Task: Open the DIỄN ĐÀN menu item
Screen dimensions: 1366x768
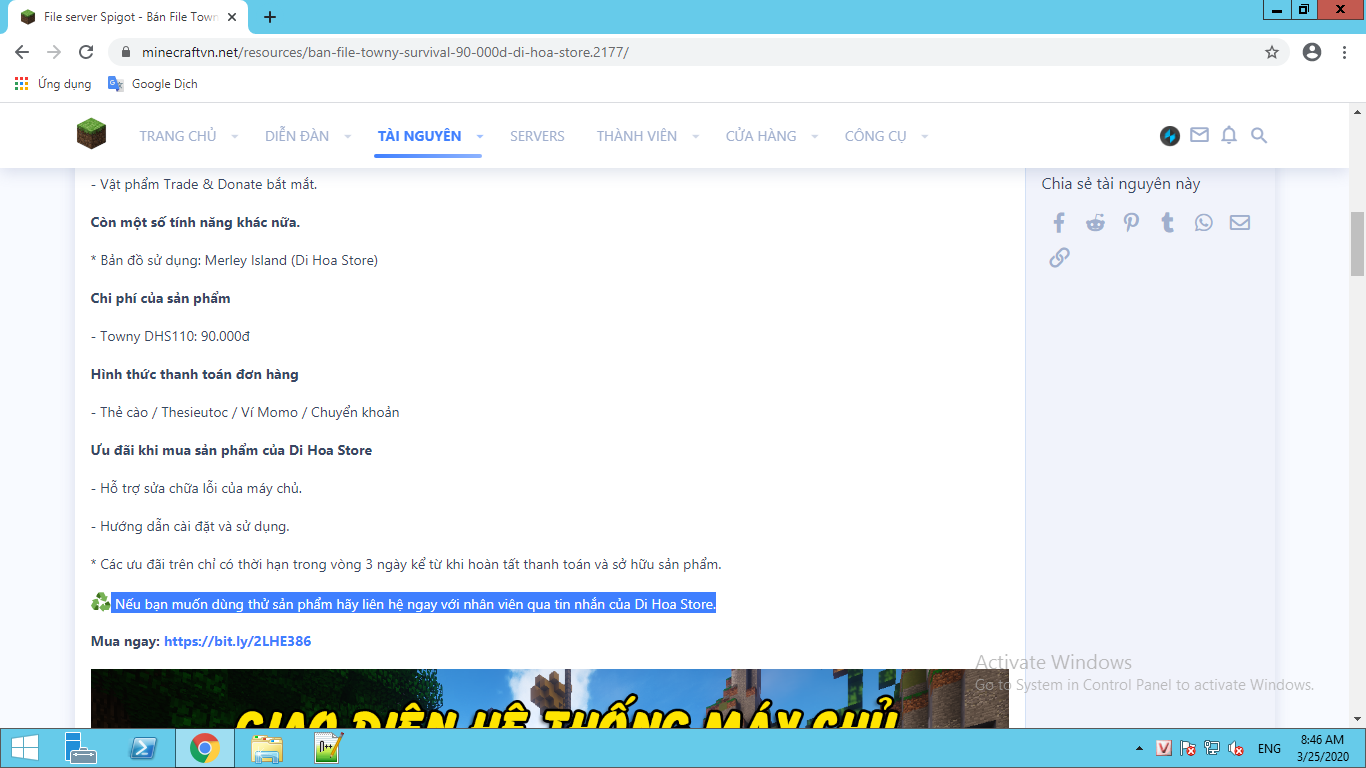Action: coord(297,136)
